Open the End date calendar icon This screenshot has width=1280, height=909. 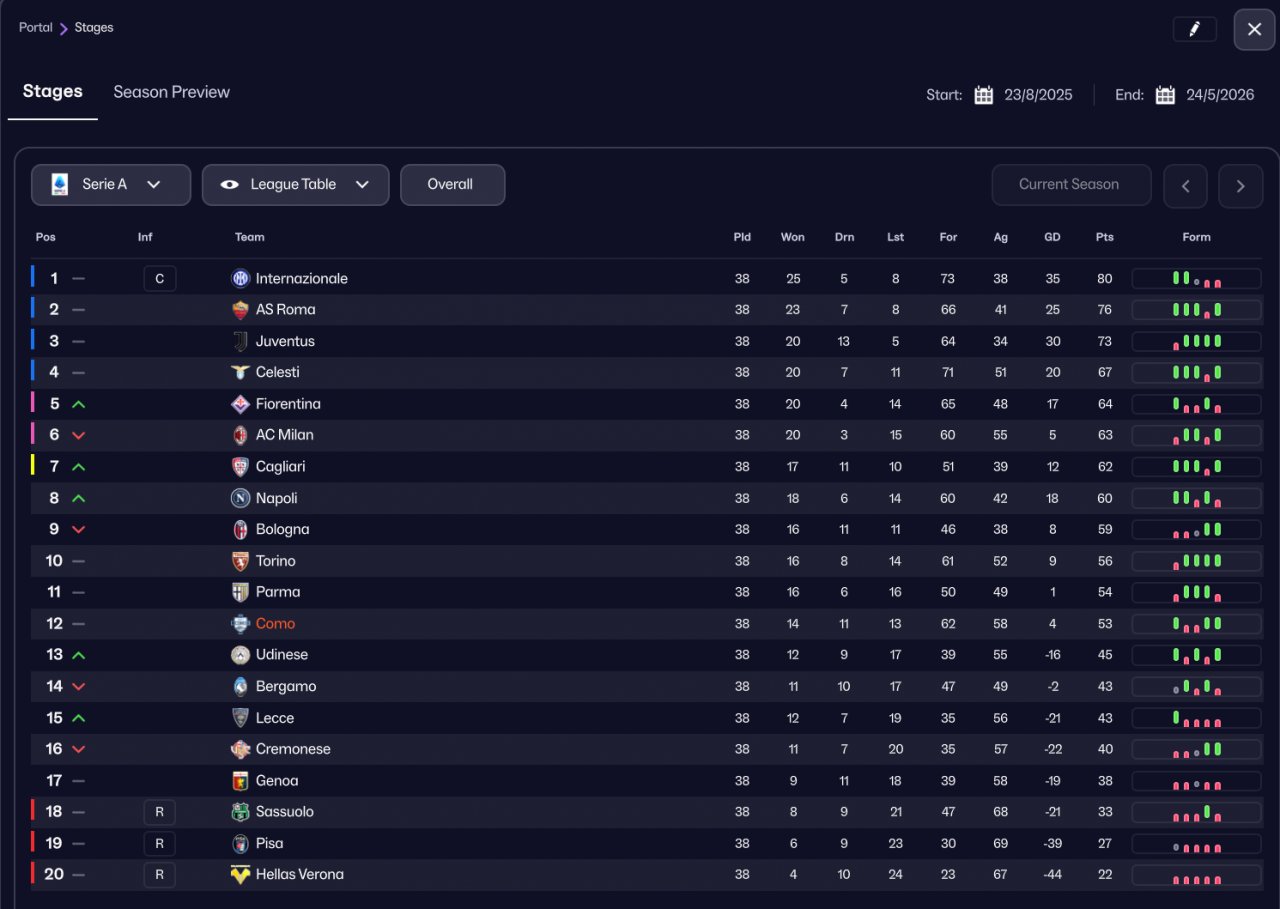1165,95
